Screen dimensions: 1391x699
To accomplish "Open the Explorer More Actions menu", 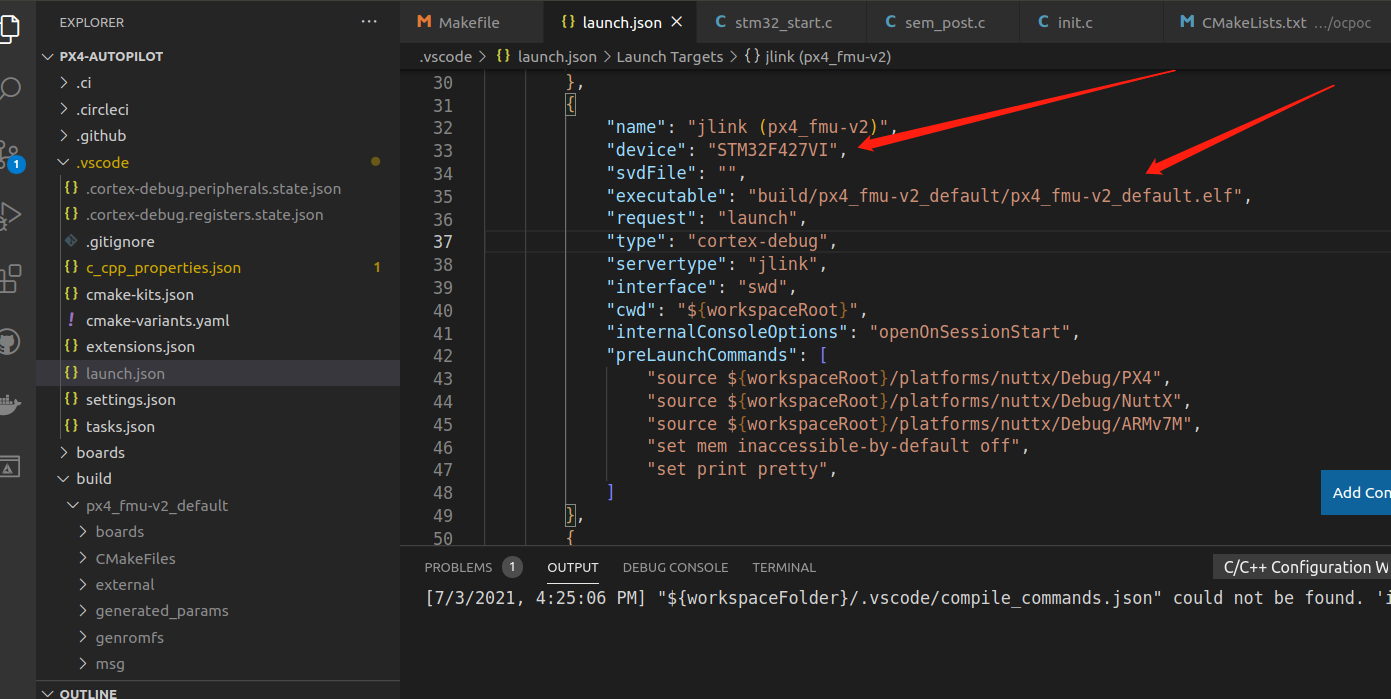I will point(369,21).
